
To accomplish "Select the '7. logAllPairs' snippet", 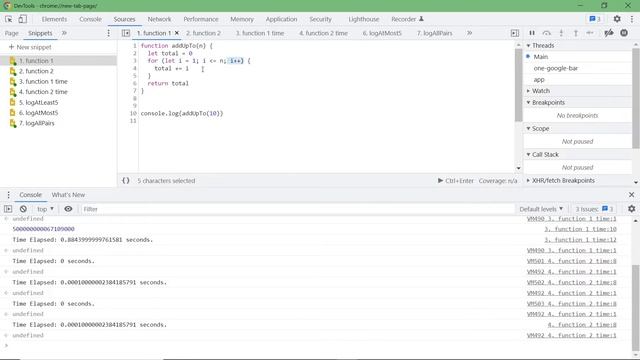I will coord(36,123).
